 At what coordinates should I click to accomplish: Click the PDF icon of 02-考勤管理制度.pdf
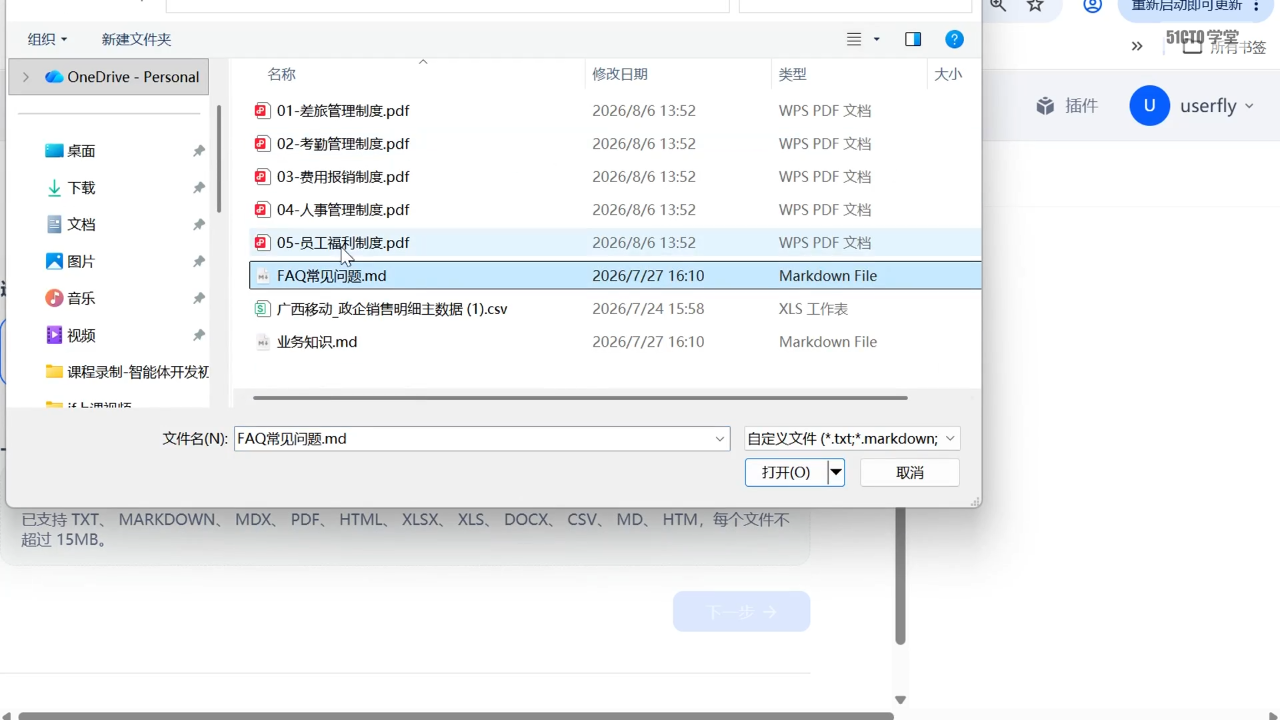262,144
